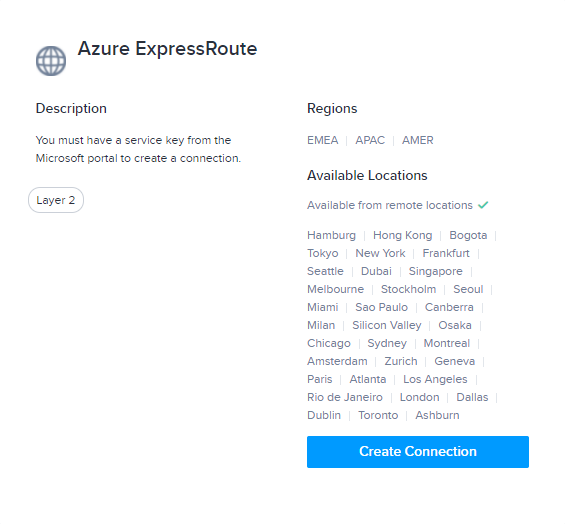Click the globe icon beside Azure ExpressRoute
565x524 pixels.
[x=51, y=61]
